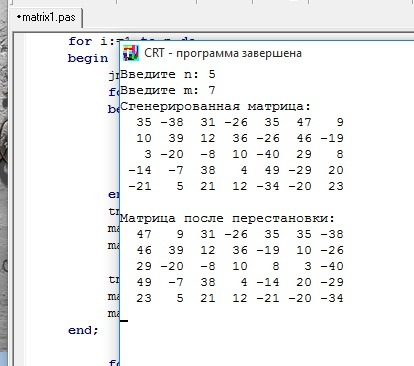This screenshot has height=366, width=414.
Task: Click the CRT window title text
Action: [x=223, y=53]
